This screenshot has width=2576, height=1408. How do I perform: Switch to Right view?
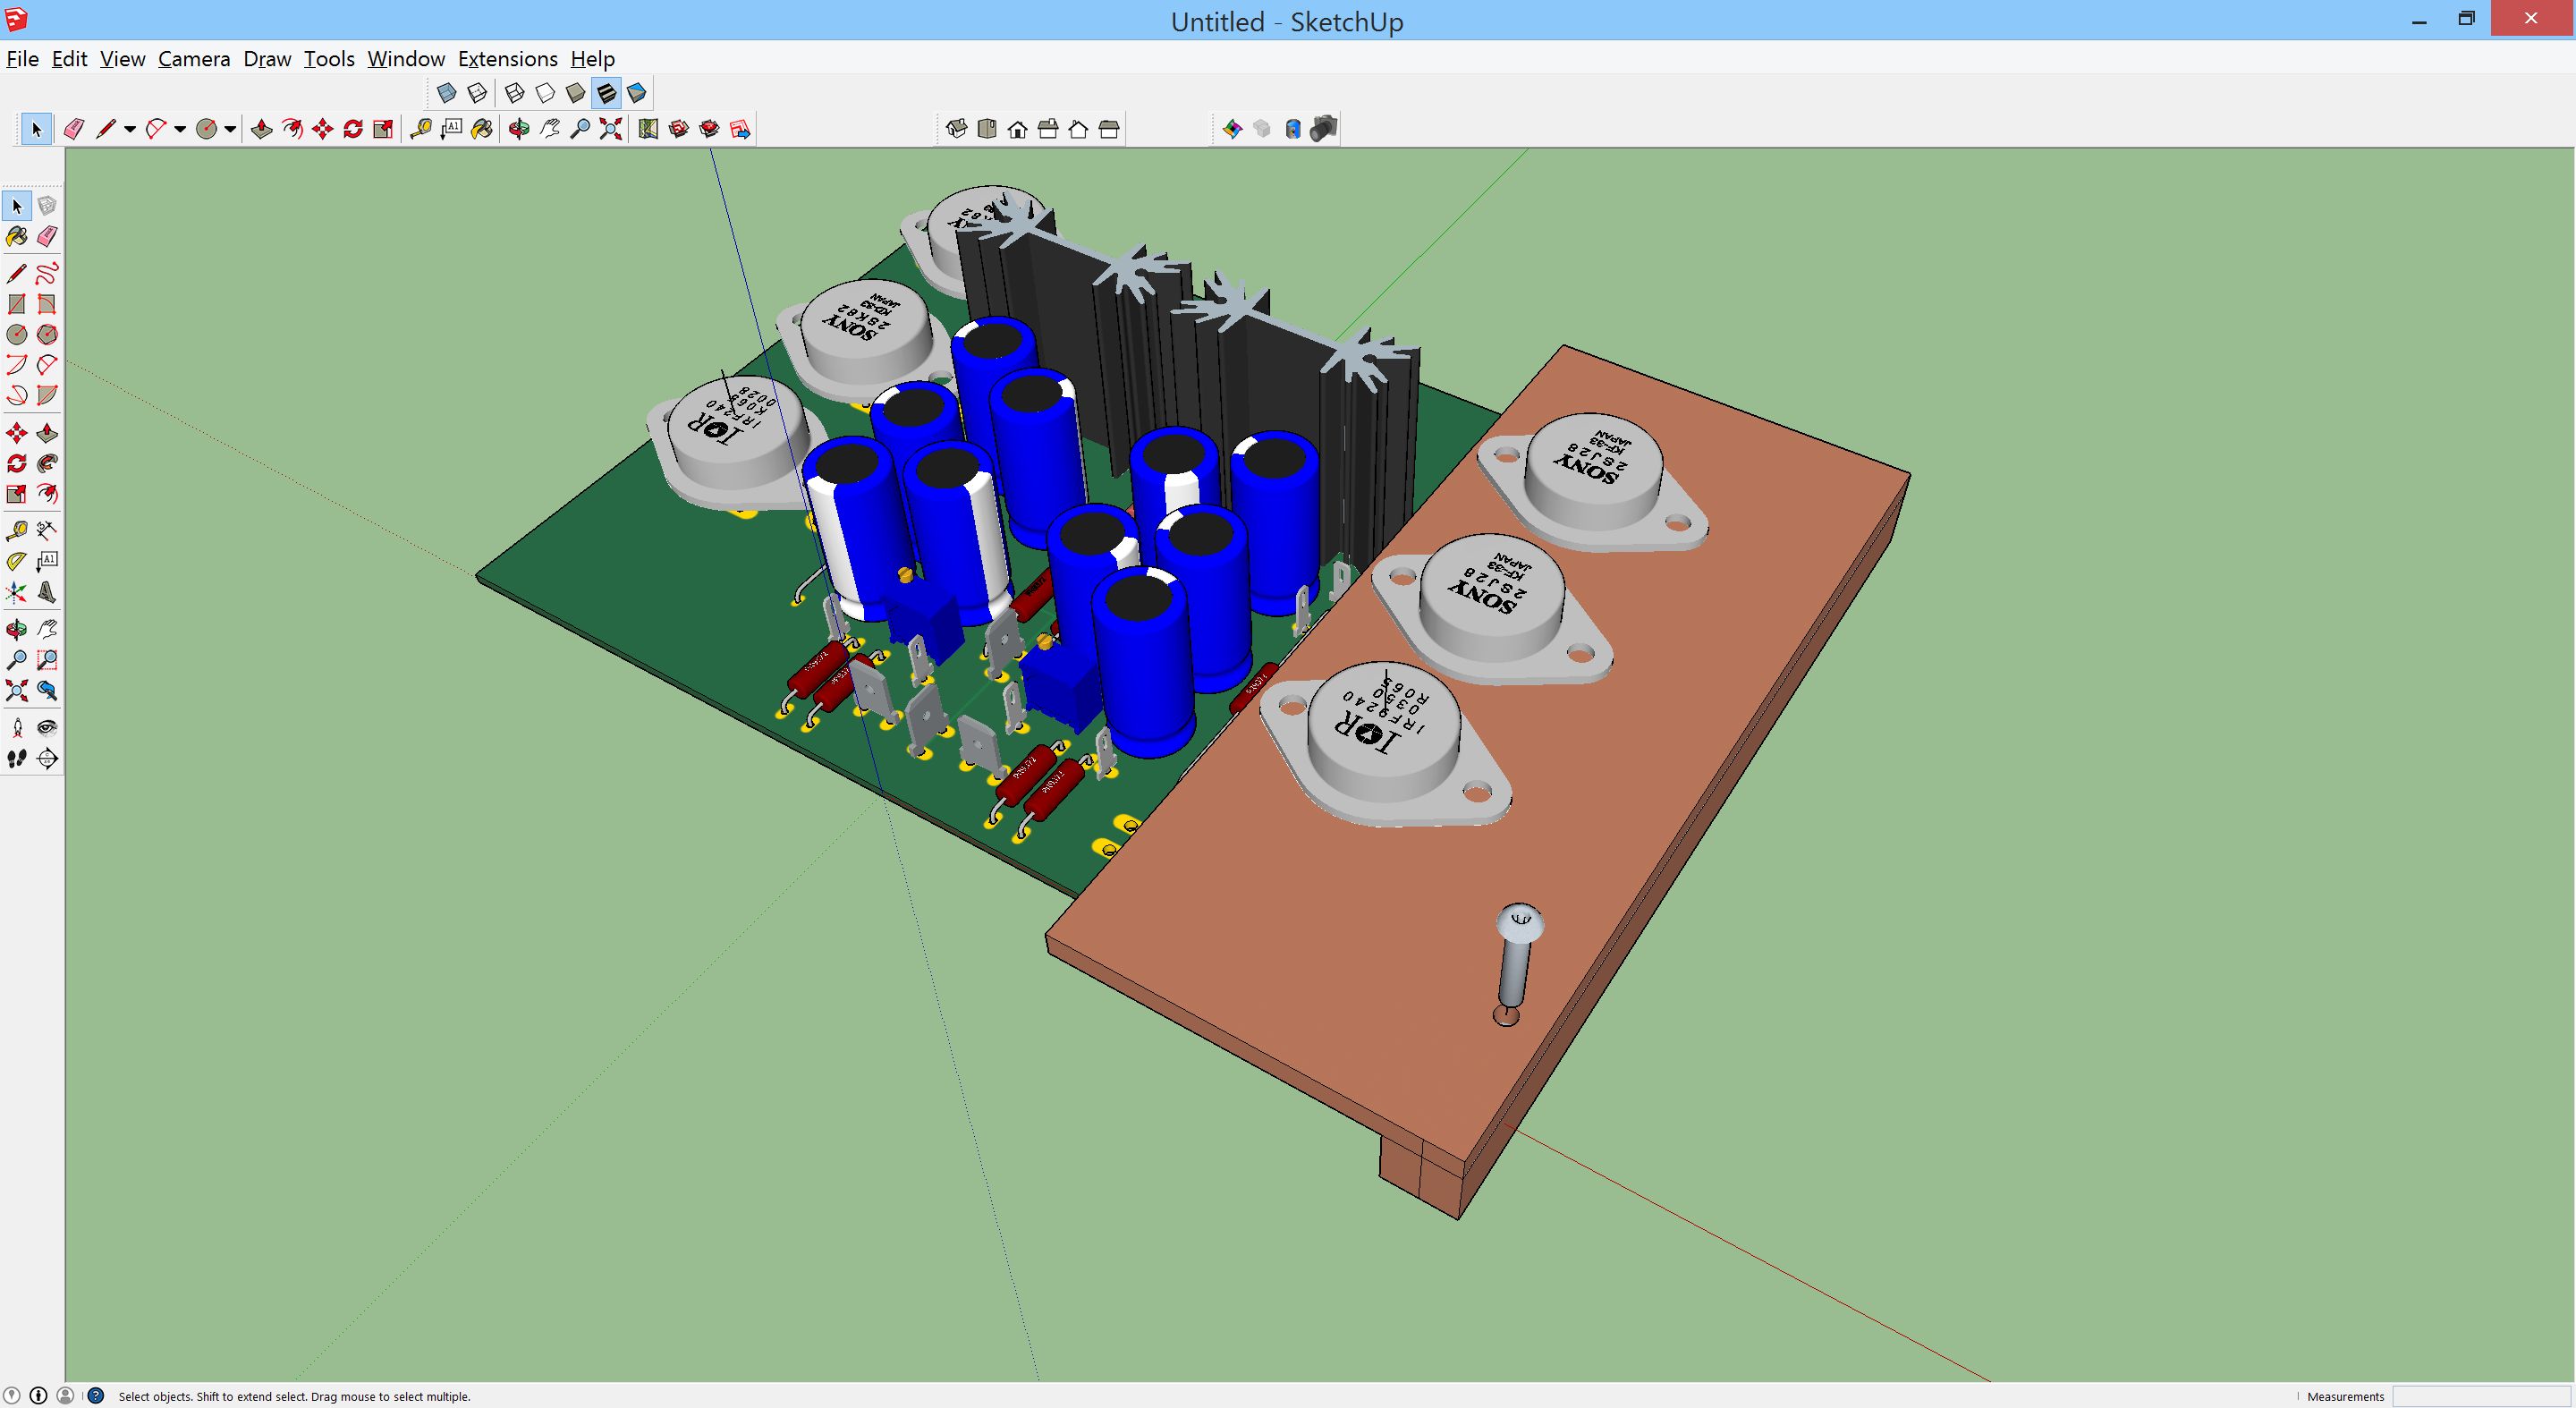pos(1048,129)
